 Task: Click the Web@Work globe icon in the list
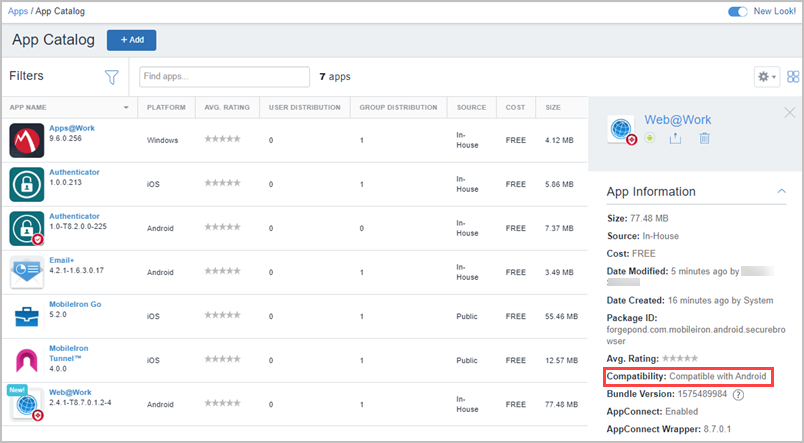click(27, 405)
